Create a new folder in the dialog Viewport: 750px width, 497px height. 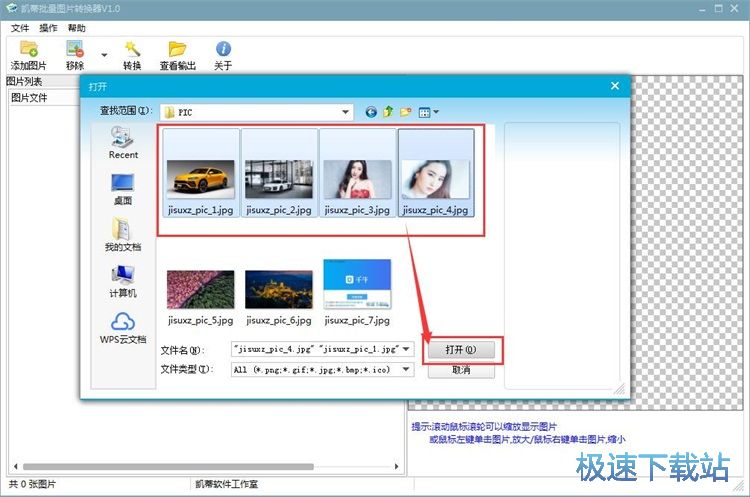coord(405,112)
